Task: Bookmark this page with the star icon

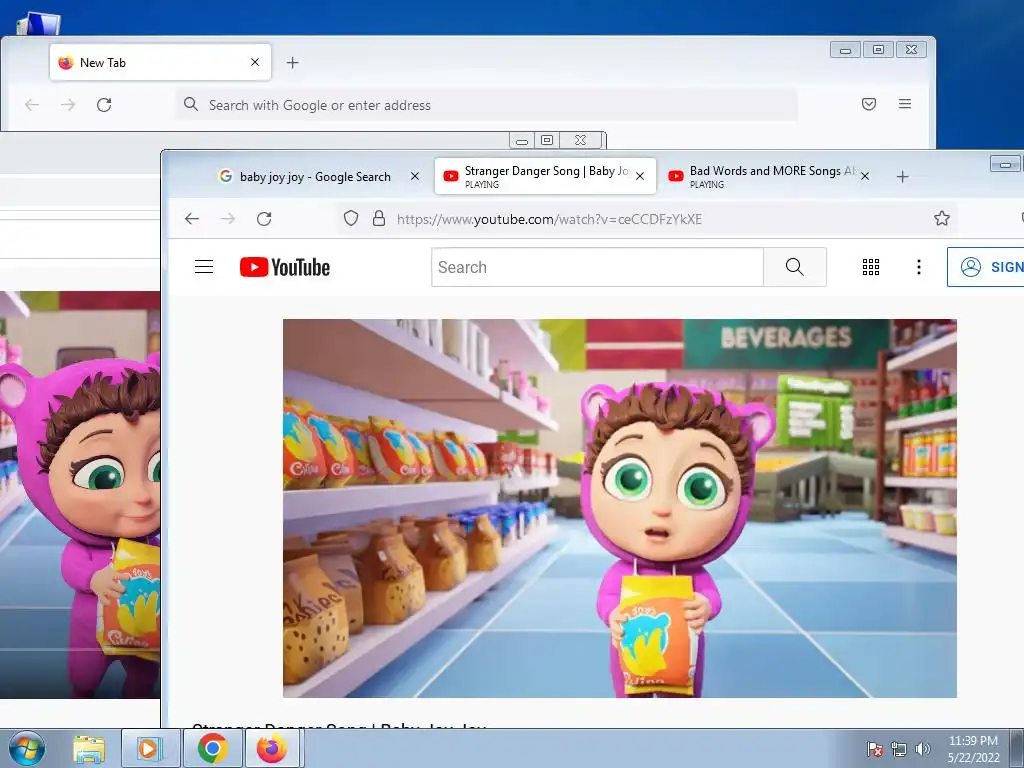Action: pos(941,218)
